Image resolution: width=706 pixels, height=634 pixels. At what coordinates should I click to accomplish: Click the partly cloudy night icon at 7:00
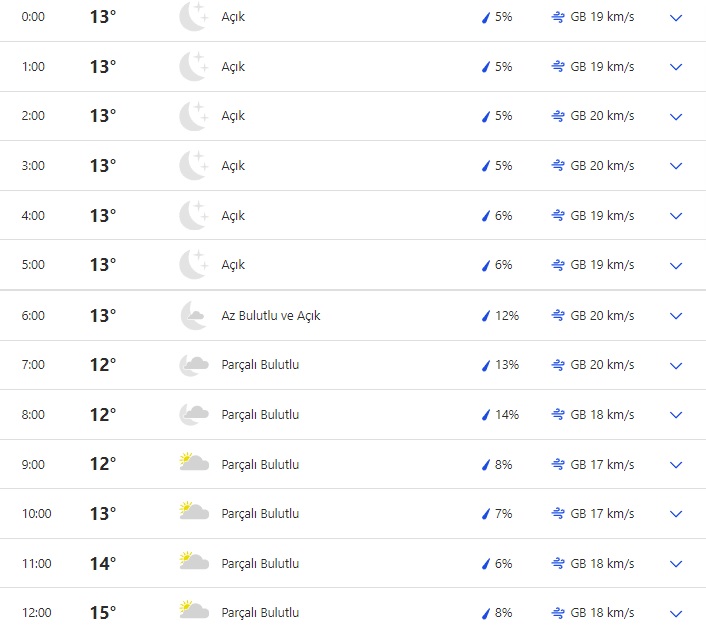[x=193, y=365]
